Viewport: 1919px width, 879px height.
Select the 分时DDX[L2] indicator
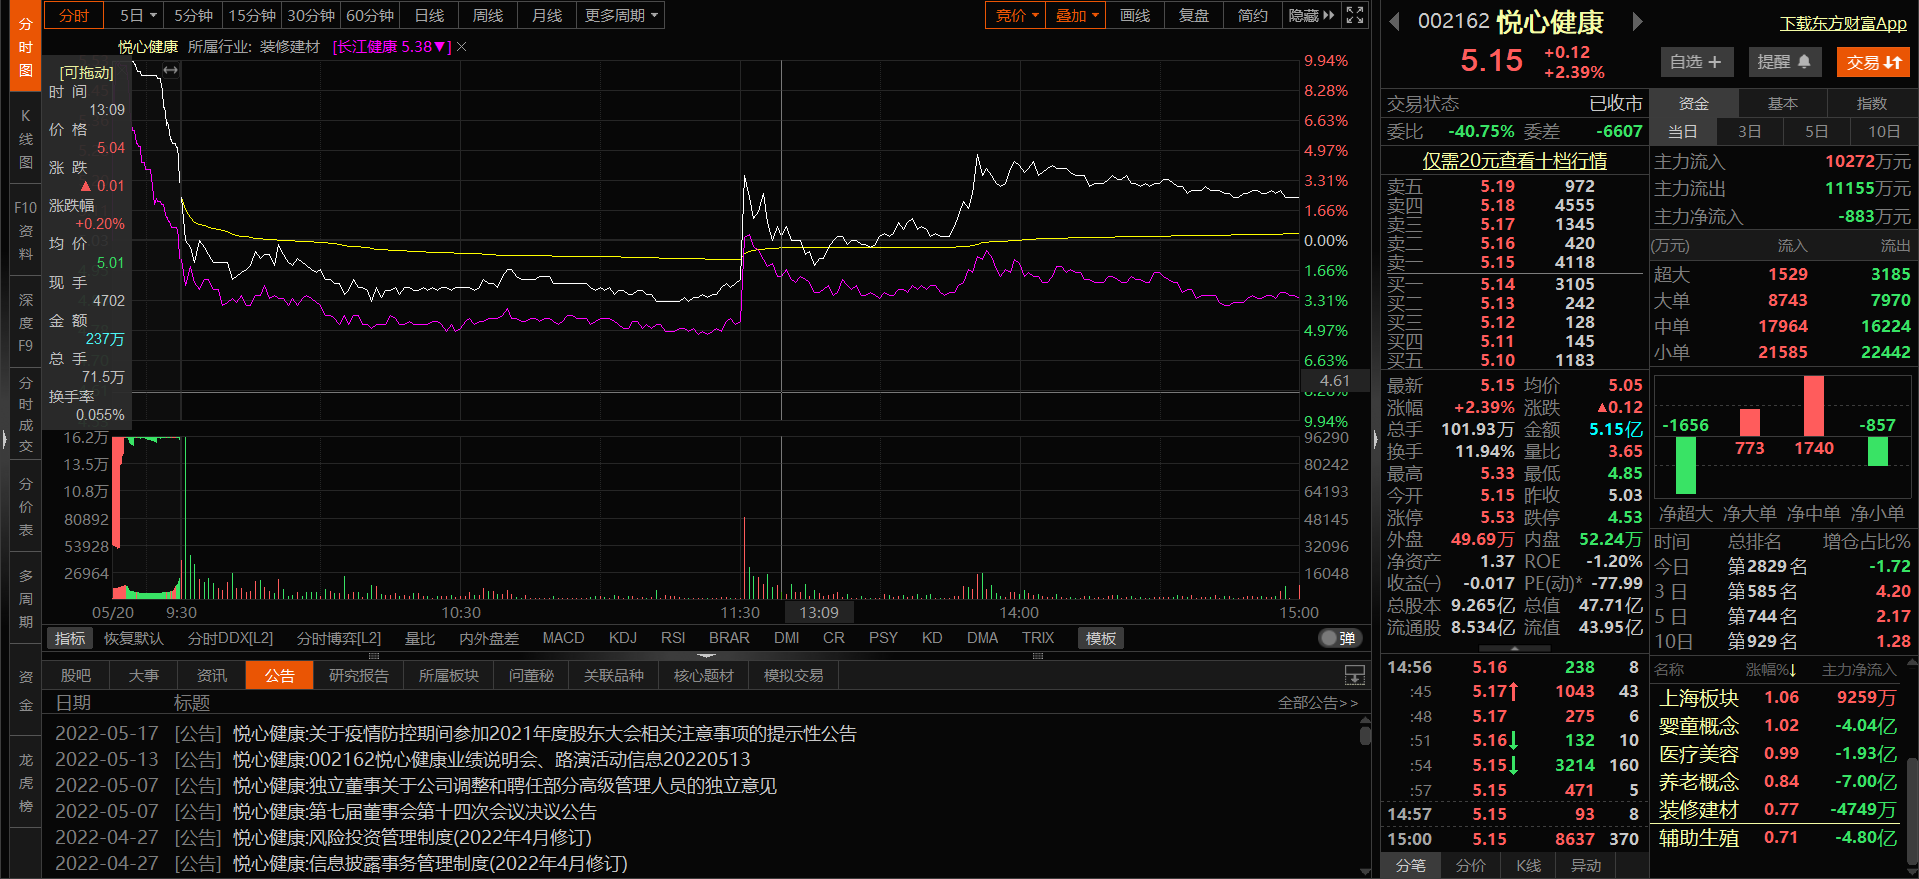(x=230, y=638)
